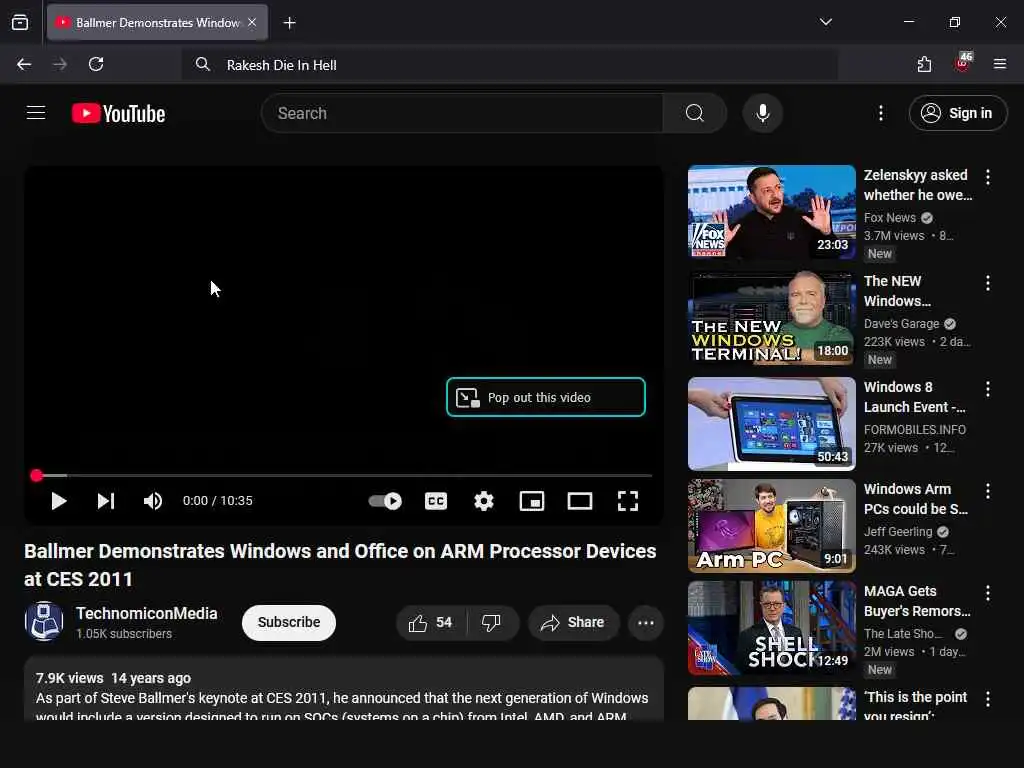1024x768 pixels.
Task: Open options for MAGA Gets Buyer's video
Action: tap(988, 592)
